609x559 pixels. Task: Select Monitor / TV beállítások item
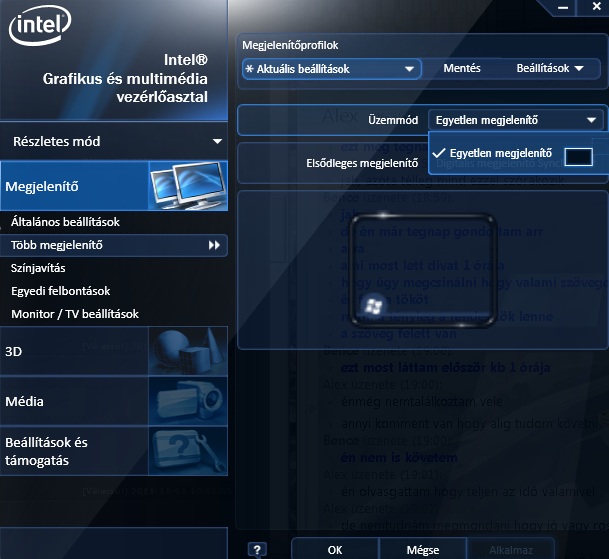coord(75,314)
